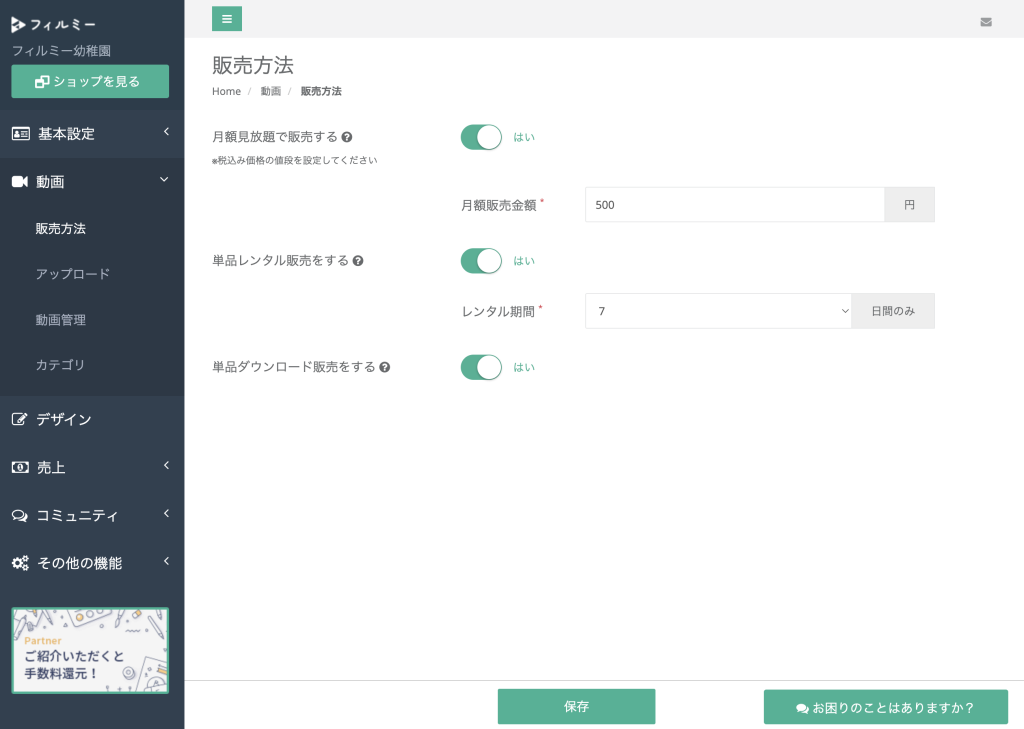Click help icon beside 月額見放題で販売する
The image size is (1024, 729).
(347, 137)
